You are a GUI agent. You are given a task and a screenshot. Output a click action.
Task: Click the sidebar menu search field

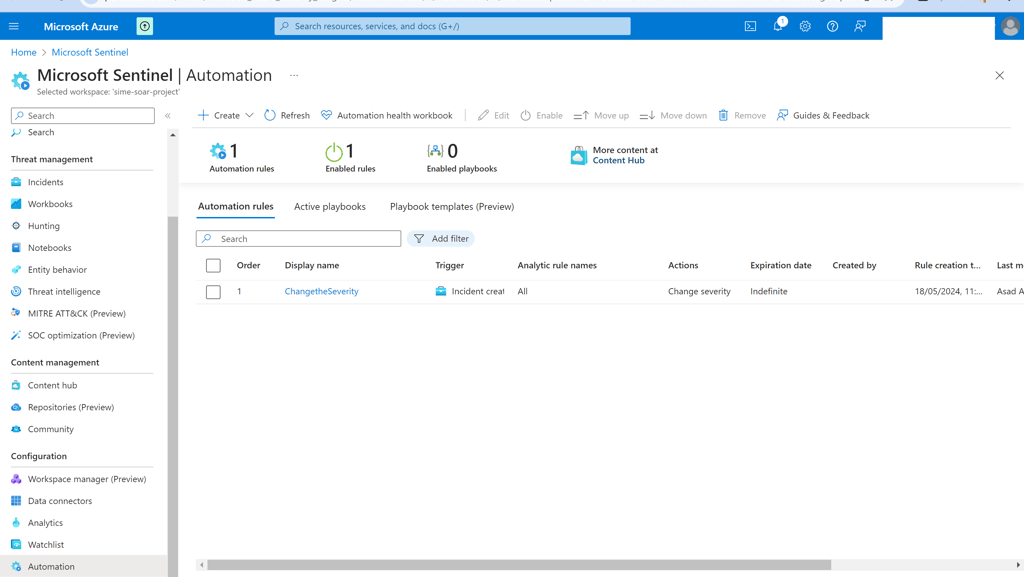tap(83, 116)
